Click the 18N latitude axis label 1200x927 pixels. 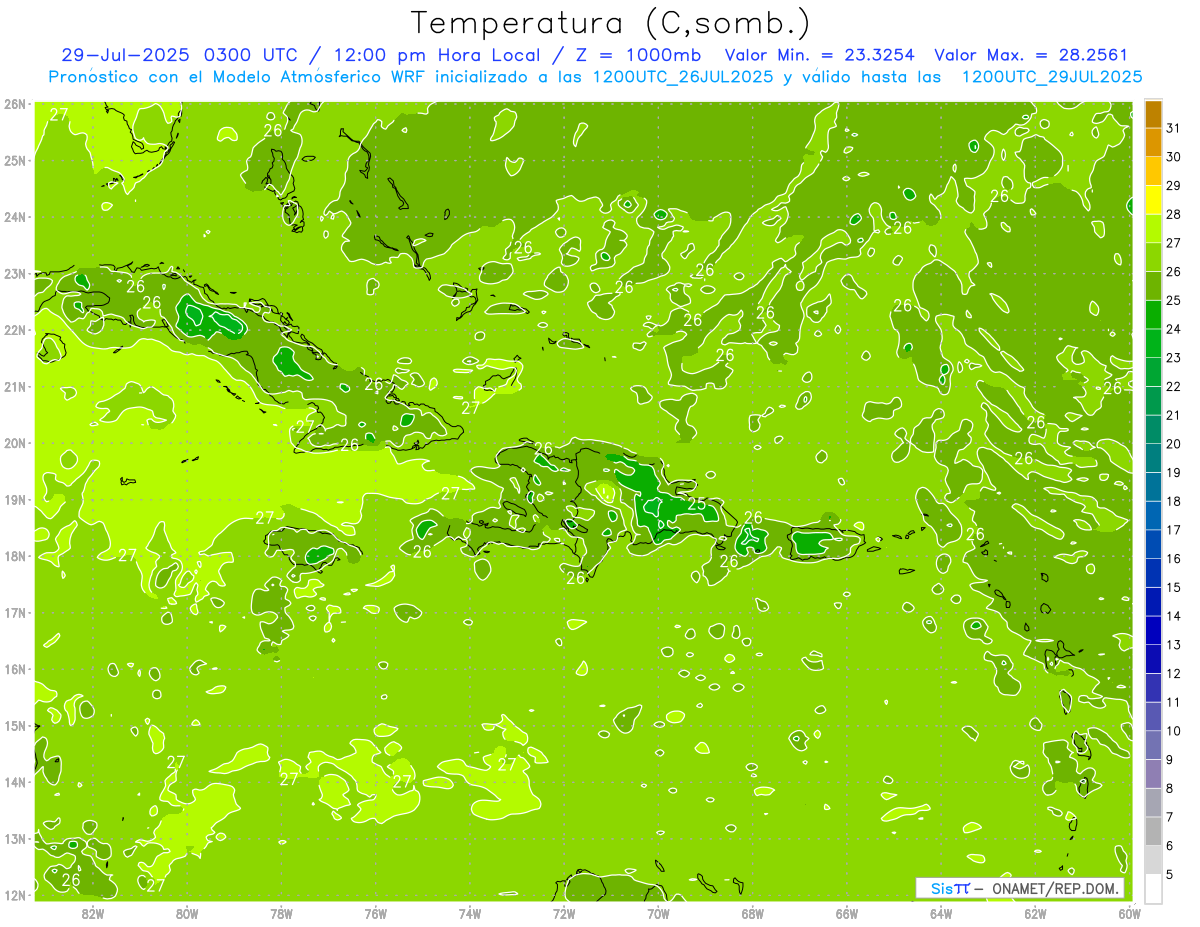pyautogui.click(x=14, y=556)
